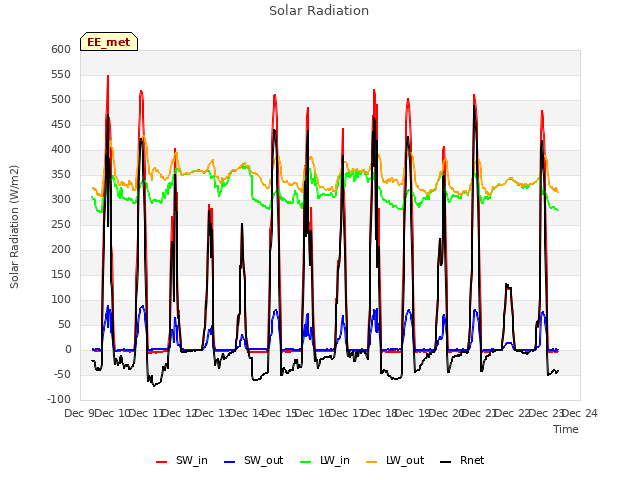Click the Dec 14 x-axis tick label

tap(247, 413)
